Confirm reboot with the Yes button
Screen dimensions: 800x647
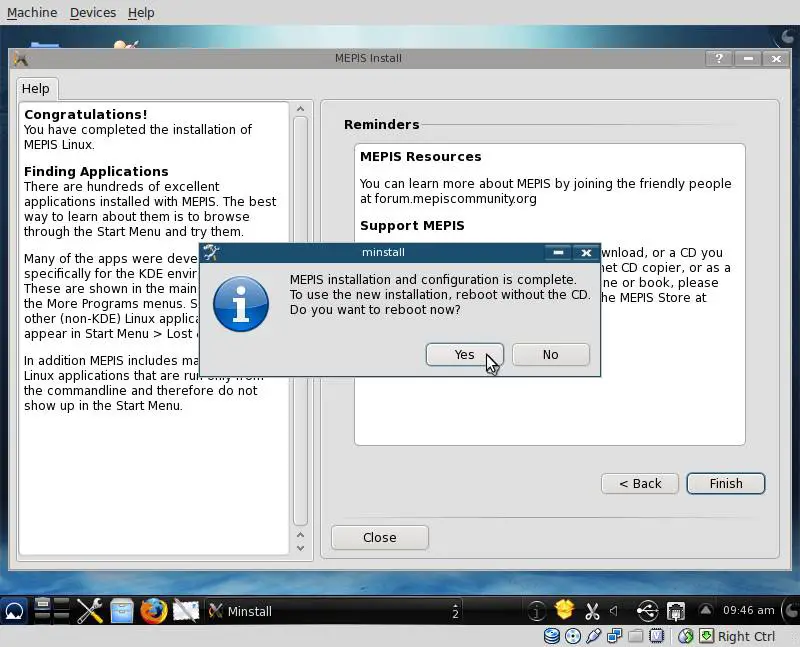point(464,355)
